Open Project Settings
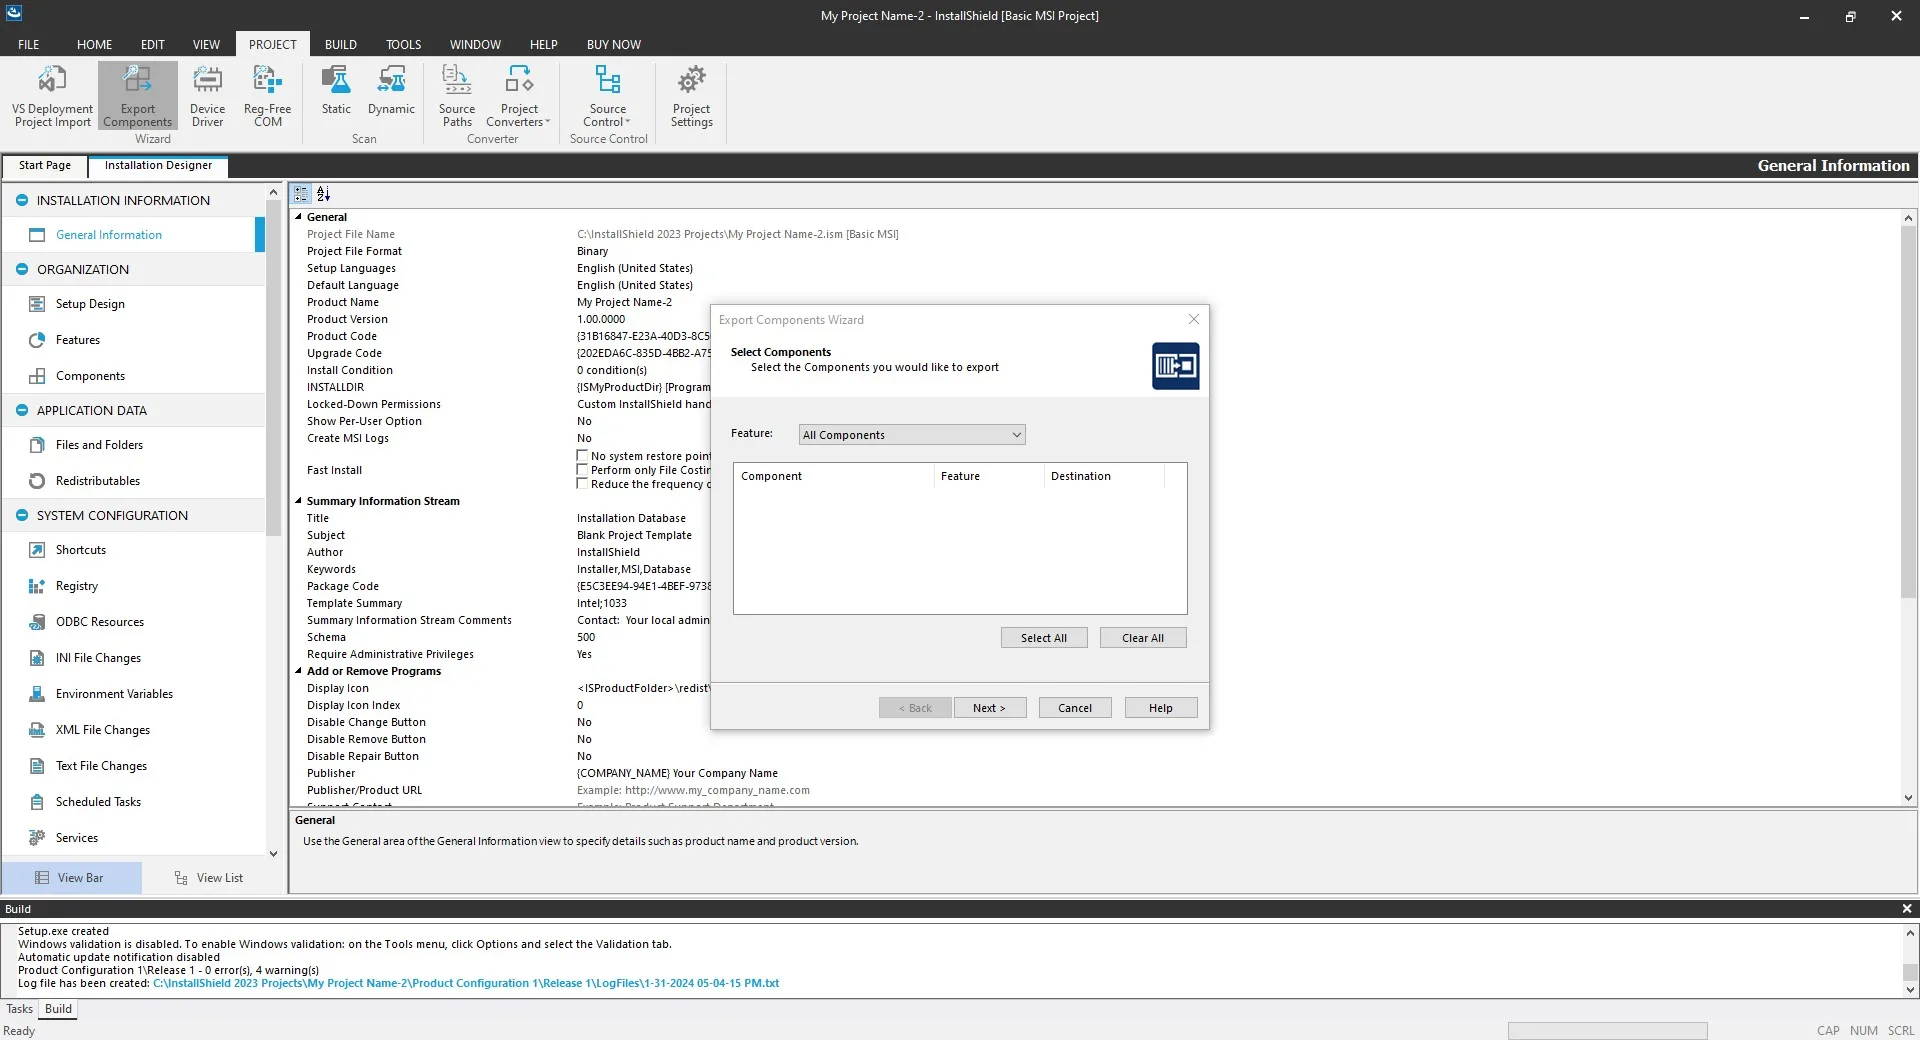1920x1040 pixels. 691,95
